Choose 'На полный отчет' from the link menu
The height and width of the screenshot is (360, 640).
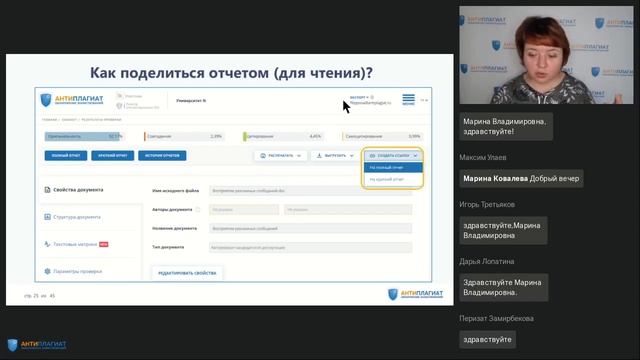click(x=393, y=167)
